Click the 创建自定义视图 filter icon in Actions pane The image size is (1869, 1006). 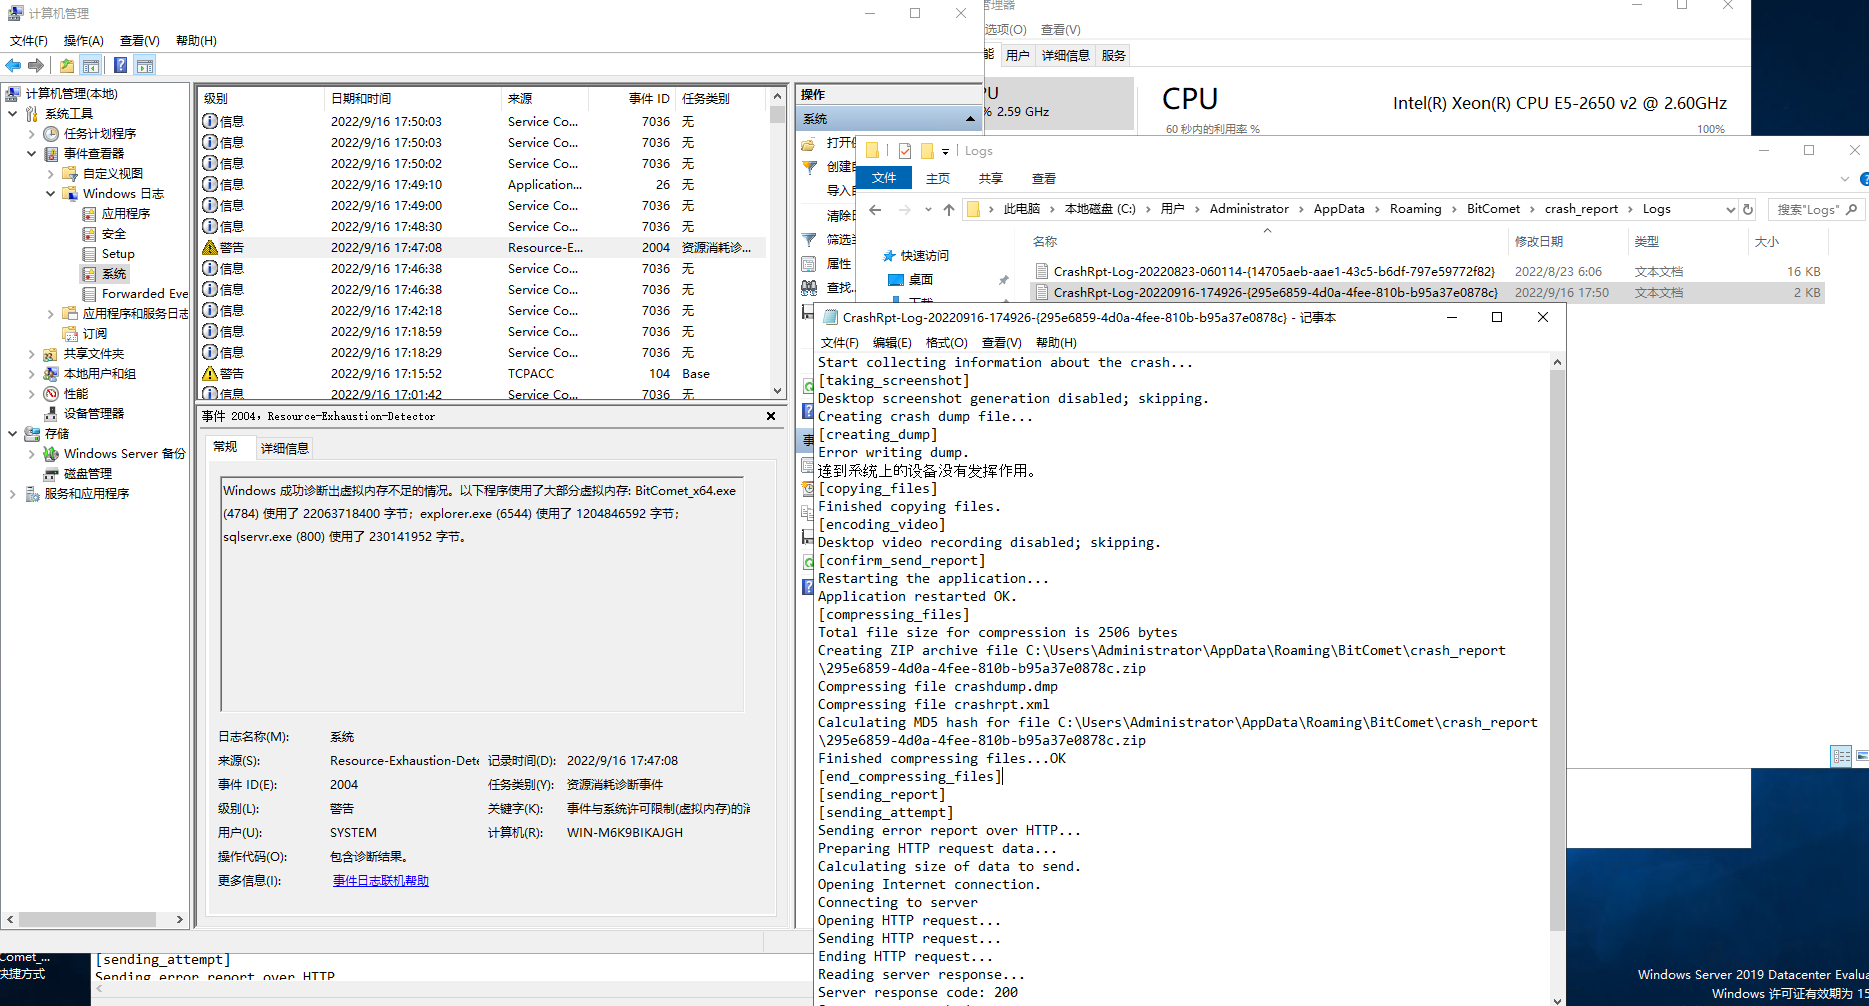coord(809,167)
